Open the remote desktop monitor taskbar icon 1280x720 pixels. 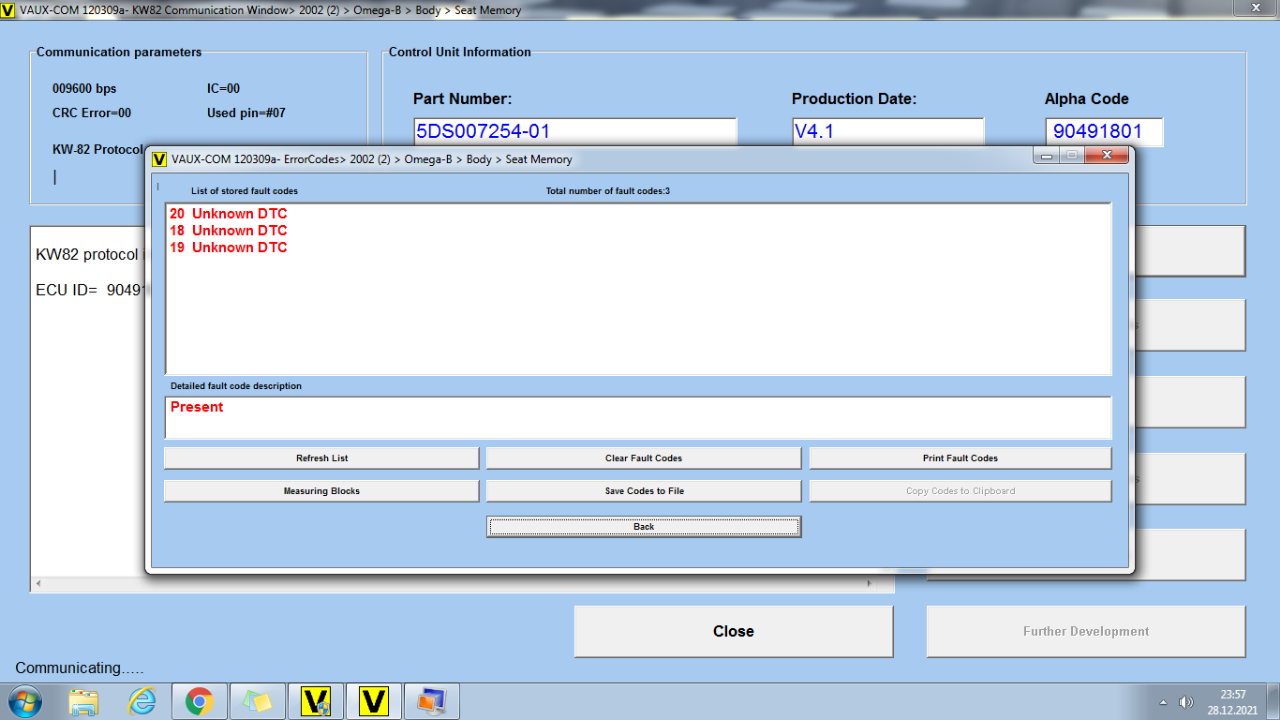[x=432, y=702]
